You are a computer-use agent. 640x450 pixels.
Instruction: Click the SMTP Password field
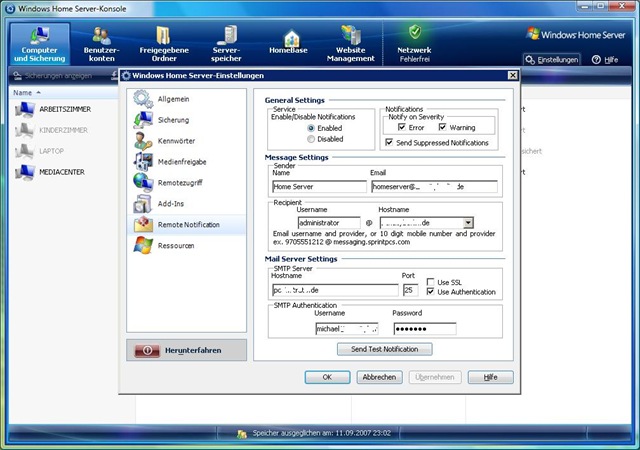[x=425, y=329]
